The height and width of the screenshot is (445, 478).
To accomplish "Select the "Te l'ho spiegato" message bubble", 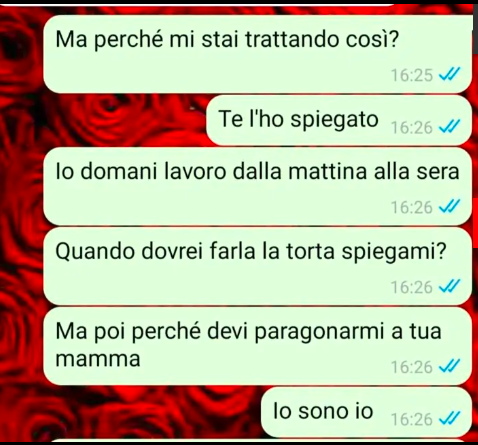I will coord(339,120).
